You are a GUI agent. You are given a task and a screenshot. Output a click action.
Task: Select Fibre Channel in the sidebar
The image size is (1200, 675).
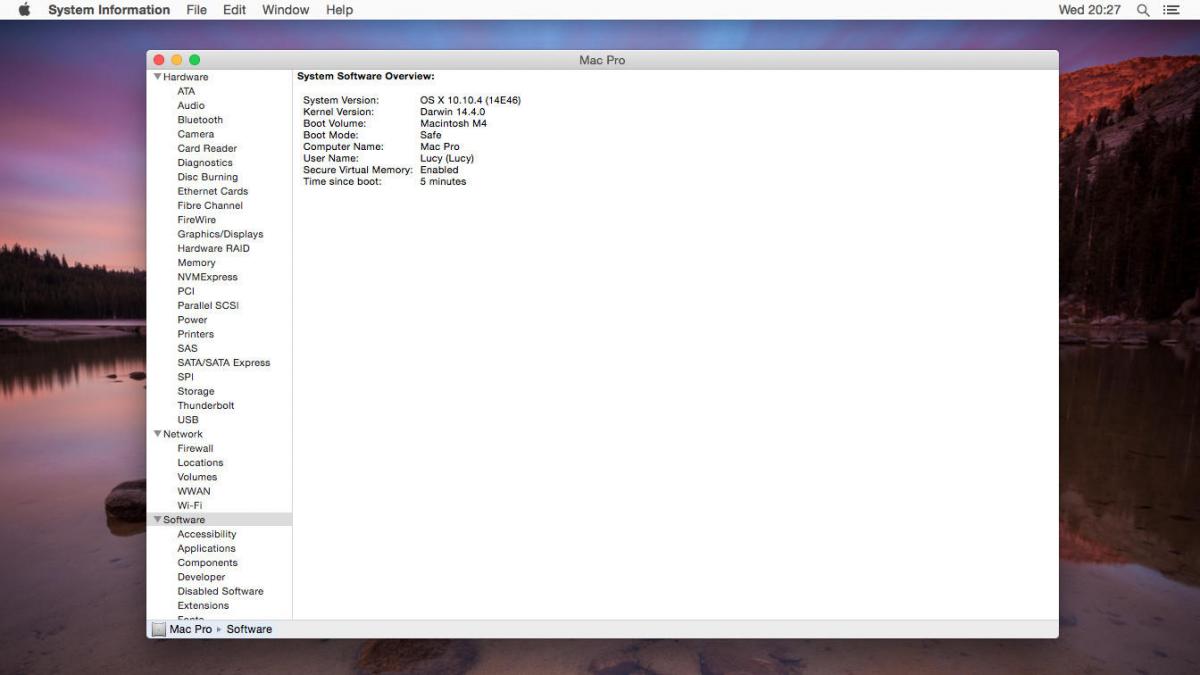click(210, 205)
